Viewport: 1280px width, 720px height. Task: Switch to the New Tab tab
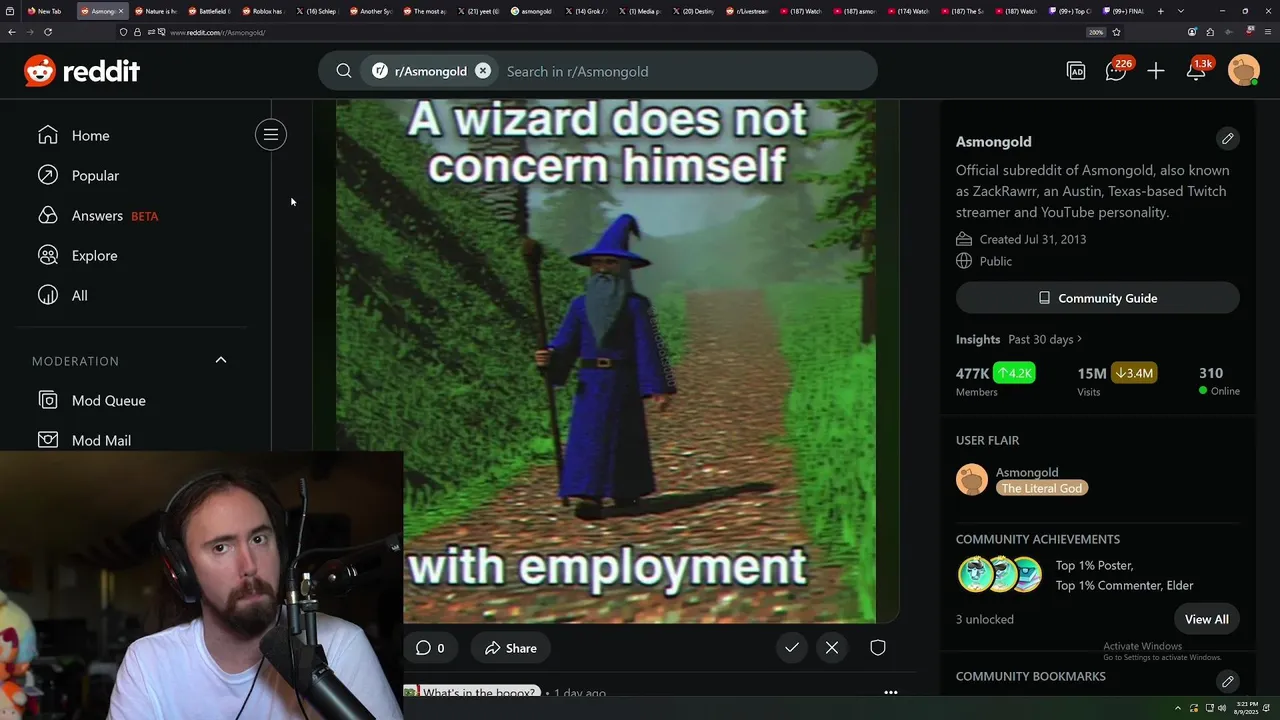(44, 11)
